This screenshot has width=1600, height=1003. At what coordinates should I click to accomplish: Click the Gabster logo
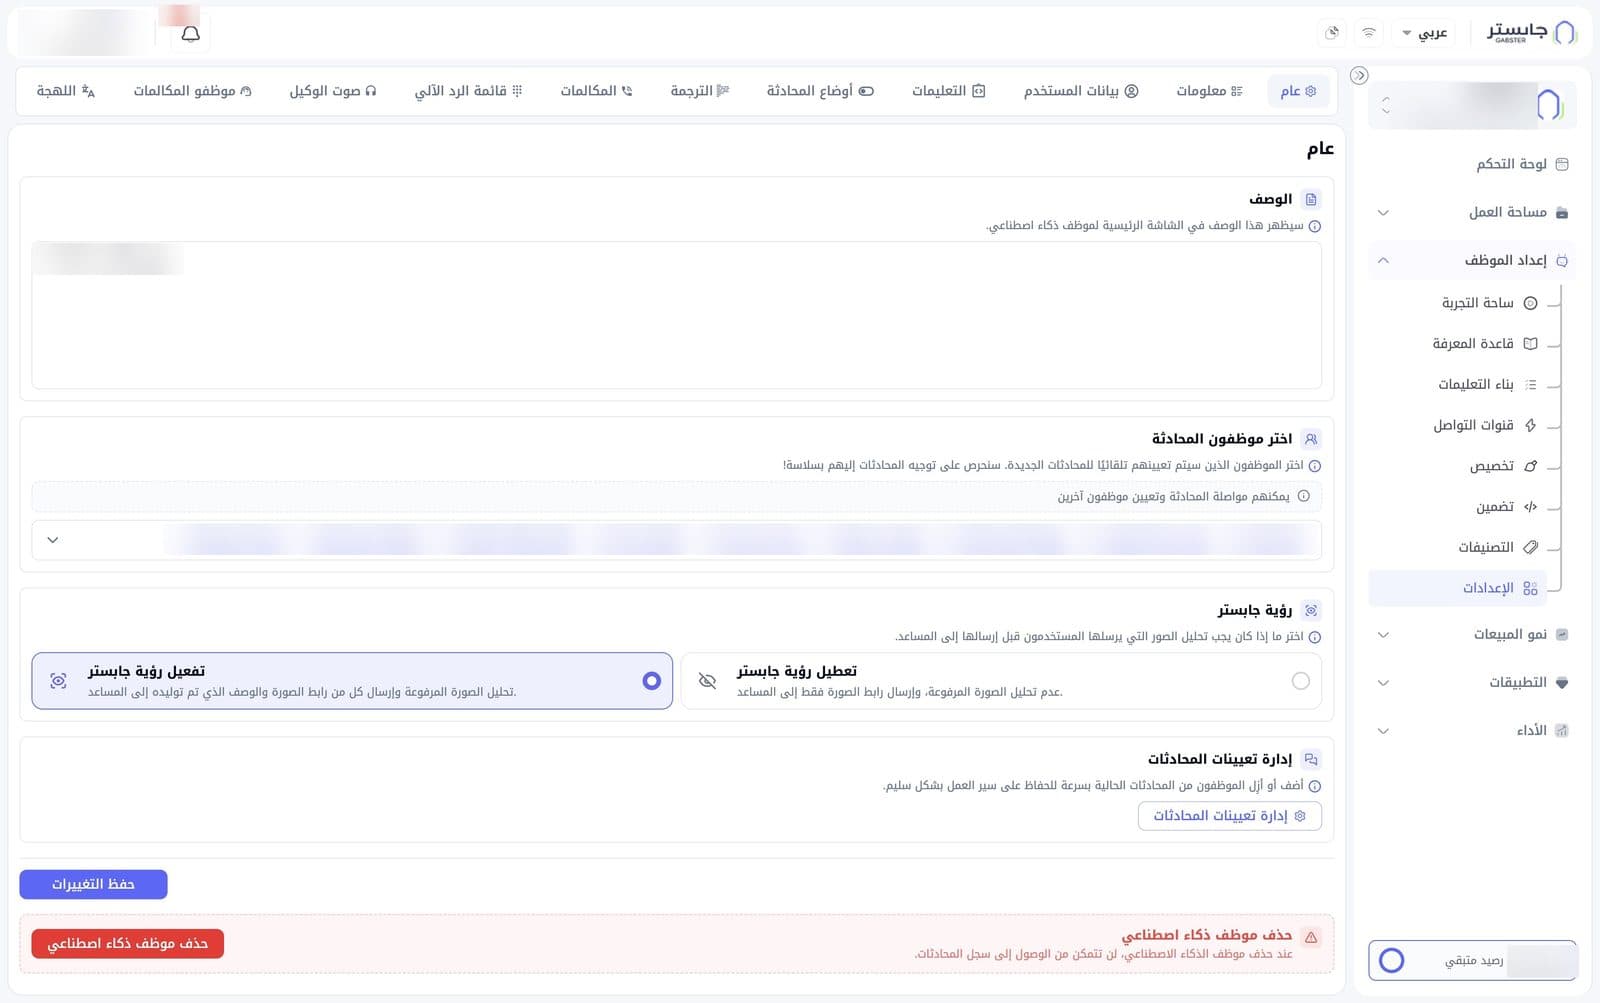coord(1531,32)
